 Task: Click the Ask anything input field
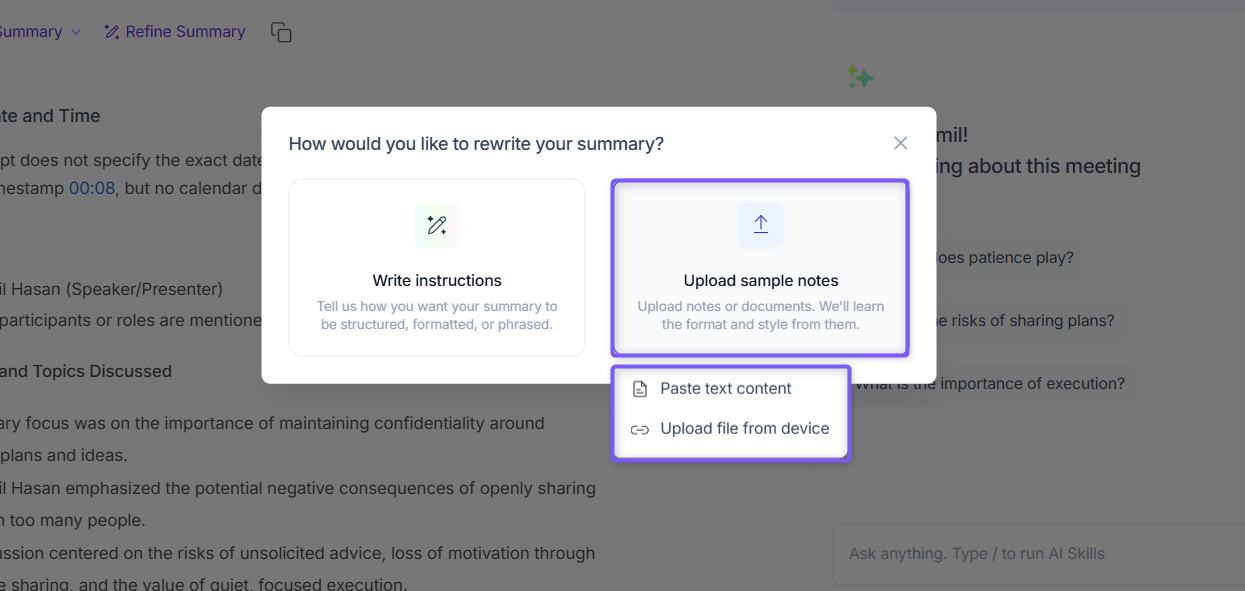coord(1038,553)
